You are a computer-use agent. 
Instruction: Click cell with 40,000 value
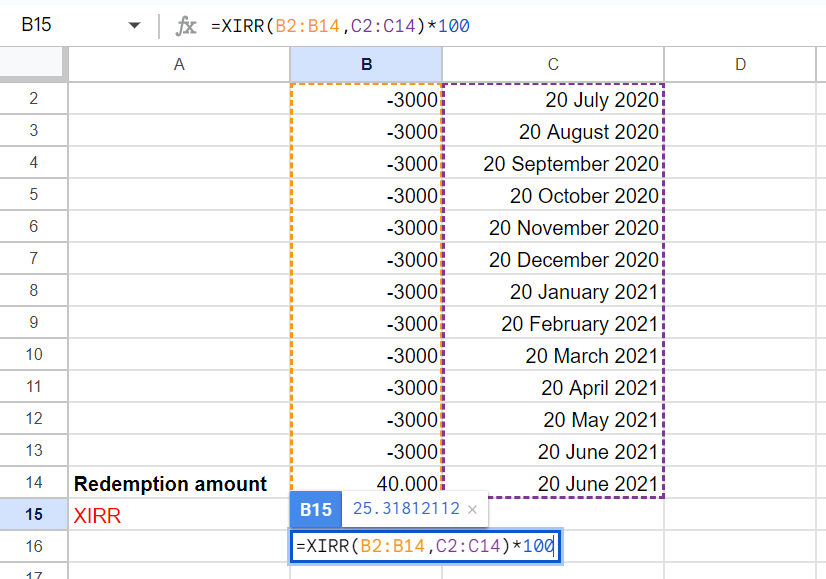[366, 484]
